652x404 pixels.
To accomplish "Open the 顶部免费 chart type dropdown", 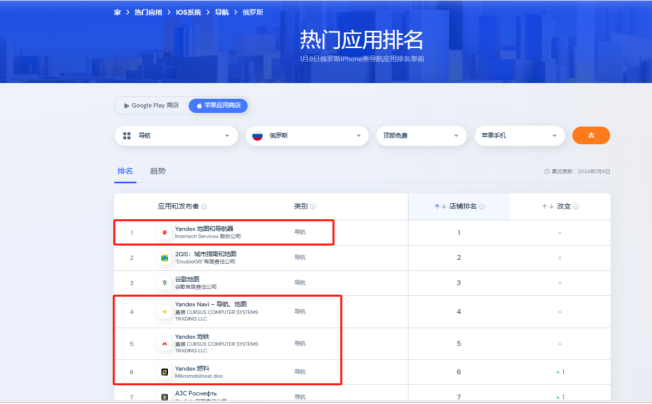I will point(421,136).
